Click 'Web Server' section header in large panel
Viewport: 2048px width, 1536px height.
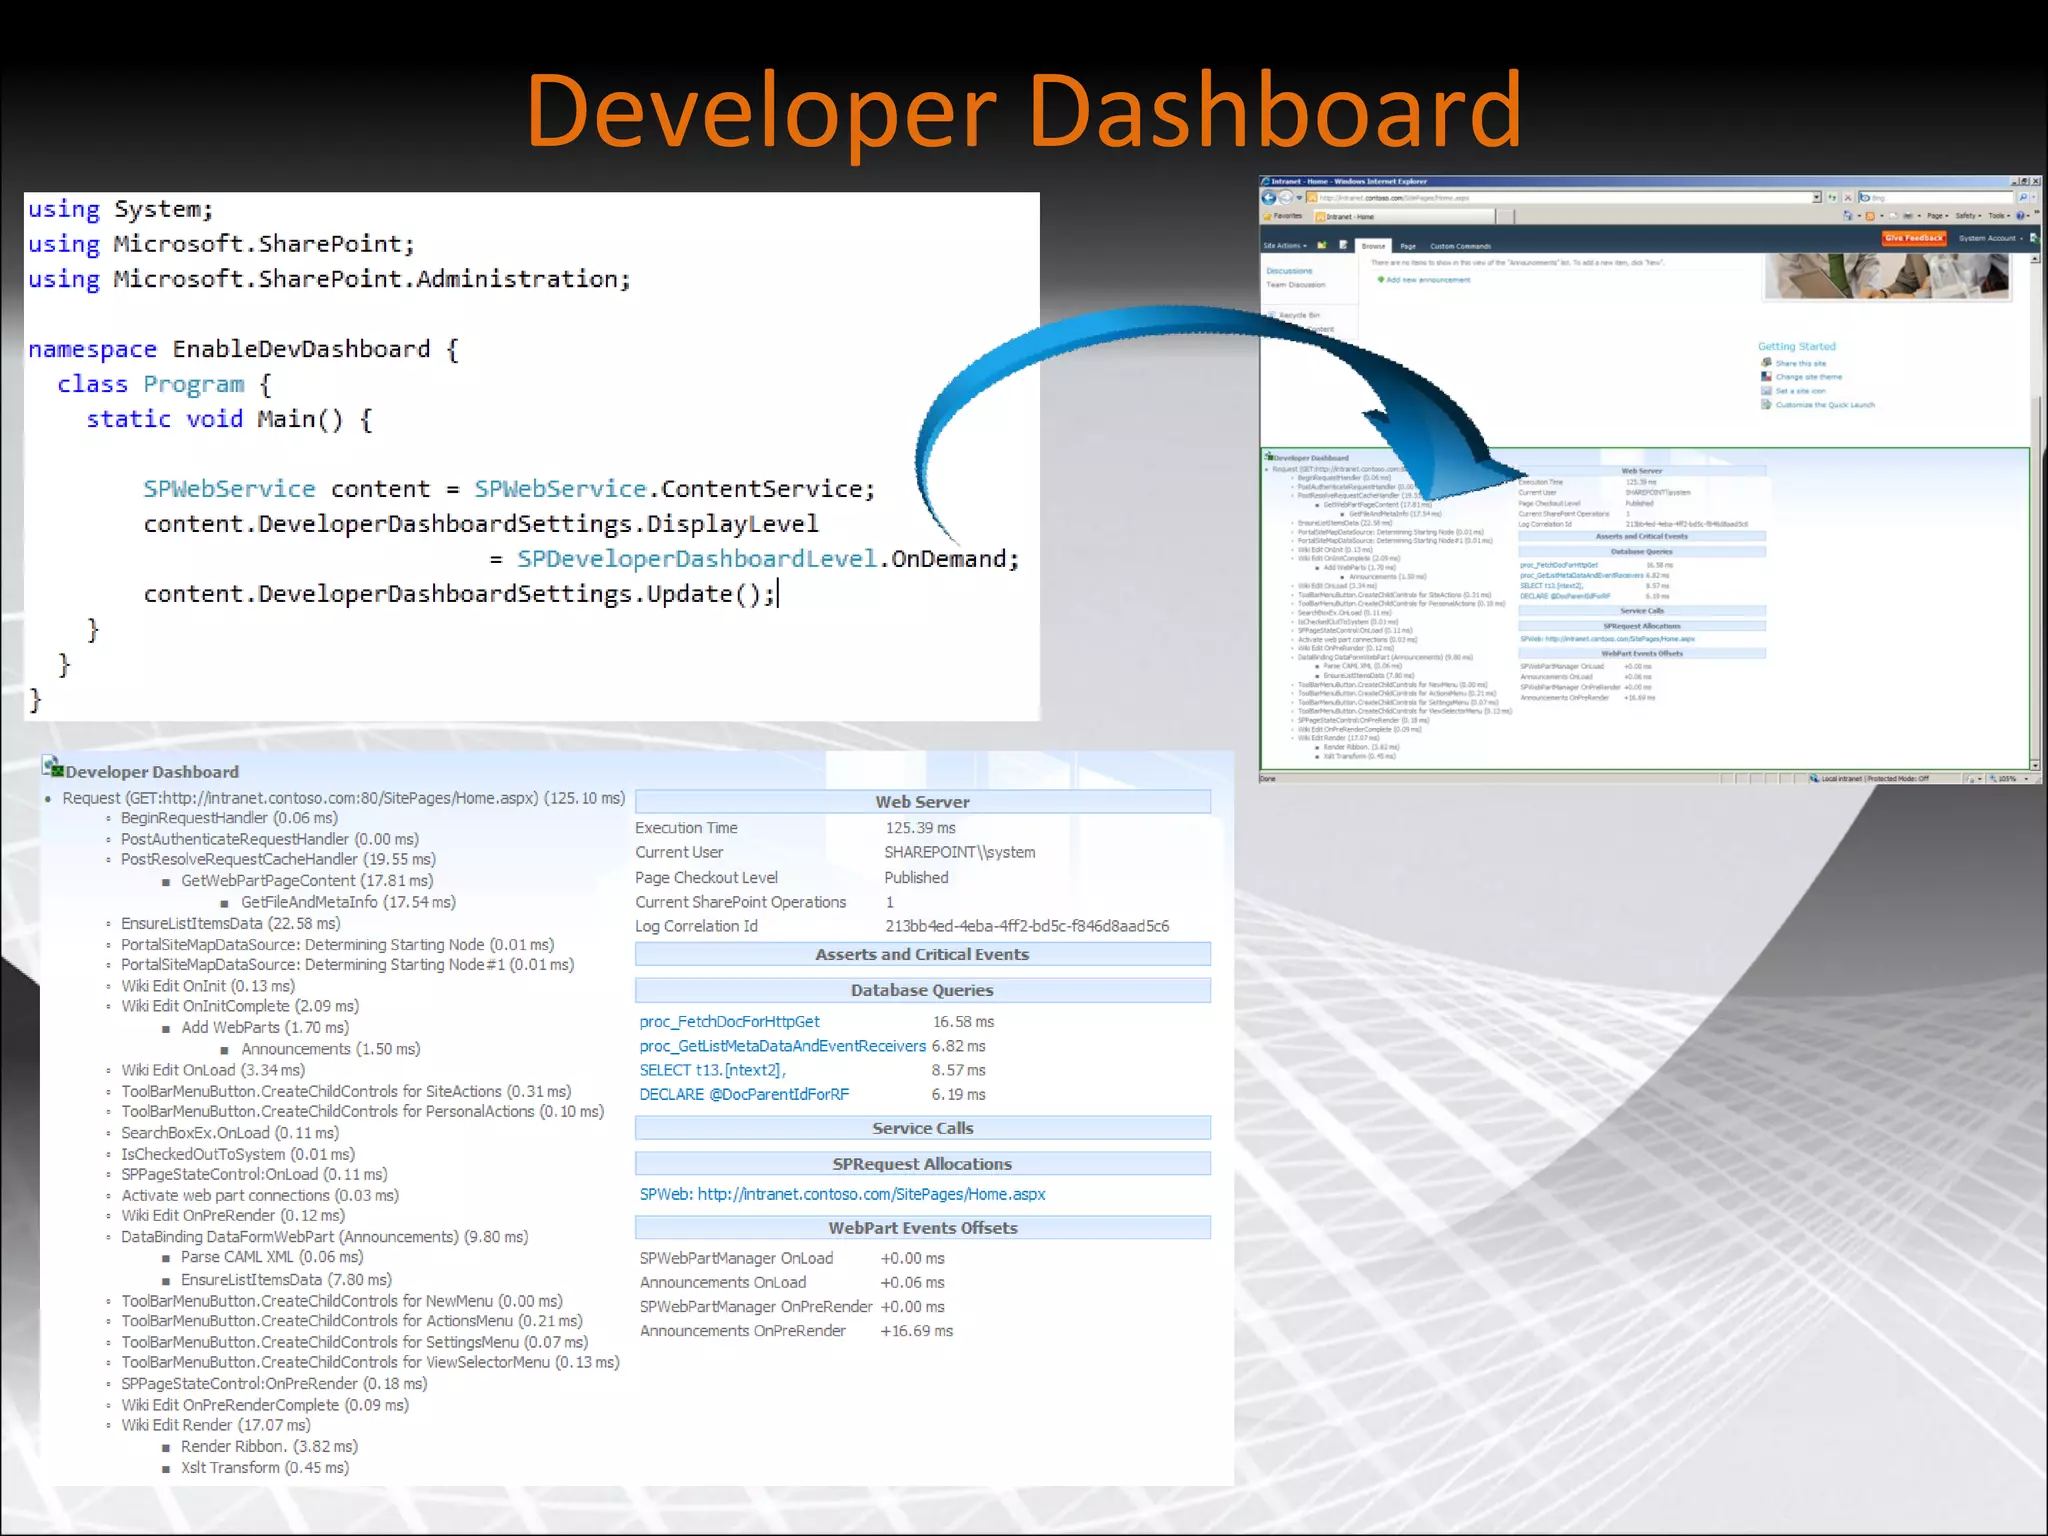pyautogui.click(x=922, y=802)
